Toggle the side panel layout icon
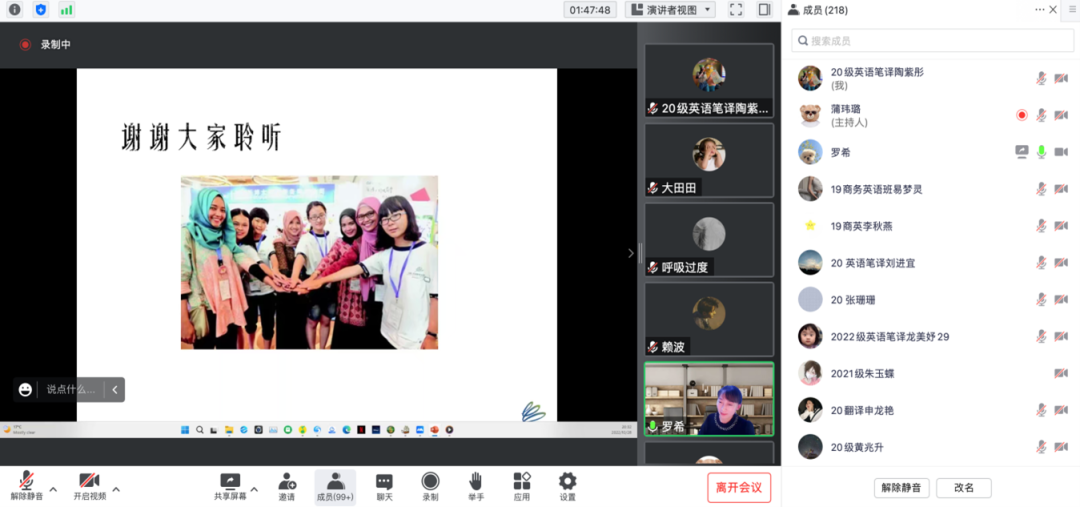This screenshot has width=1080, height=507. point(764,10)
